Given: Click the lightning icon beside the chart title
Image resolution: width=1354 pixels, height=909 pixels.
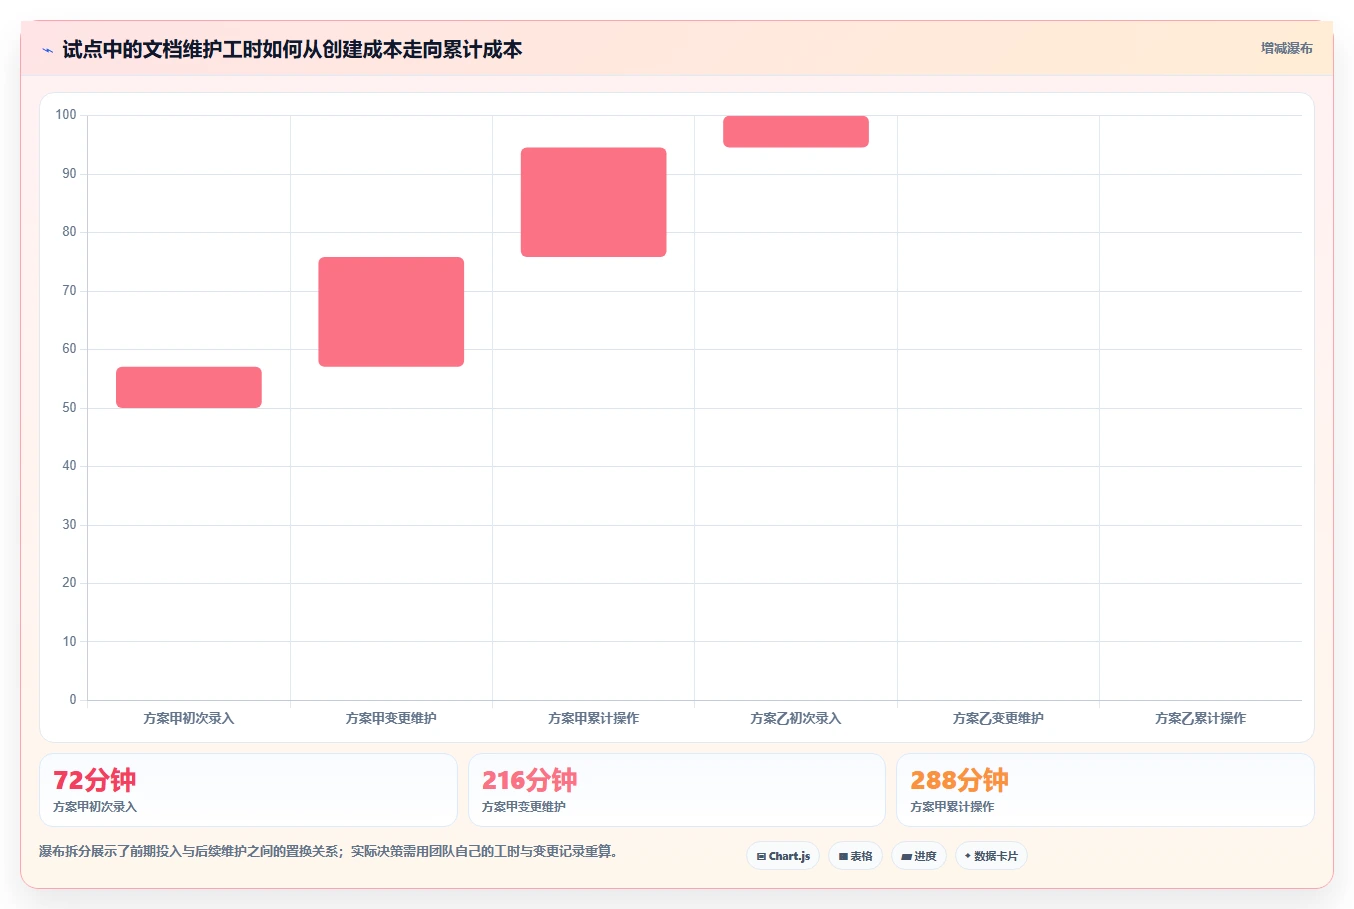Looking at the screenshot, I should [47, 50].
